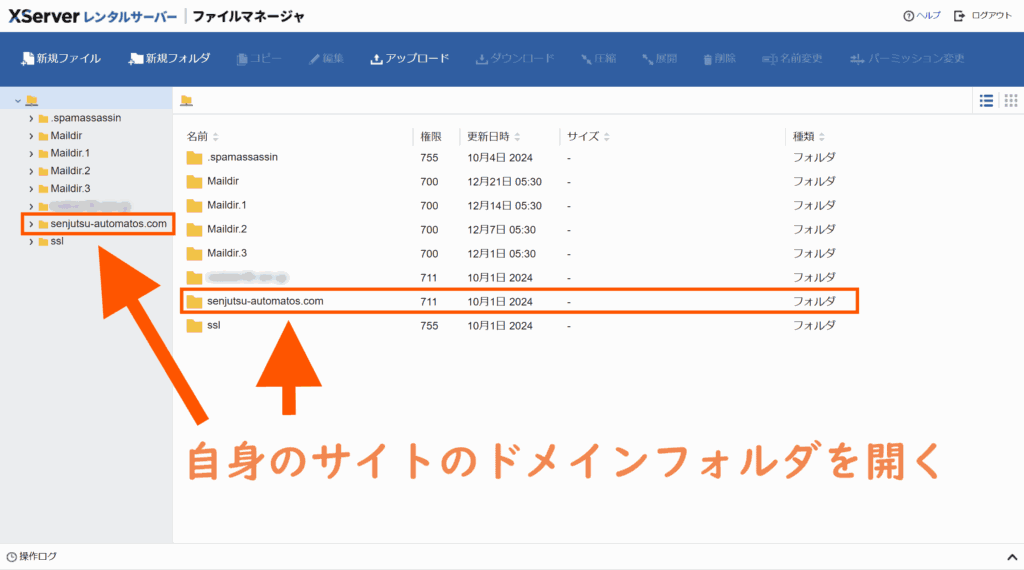Image resolution: width=1024 pixels, height=570 pixels.
Task: Click the Logout (ログアウト) link
Action: (x=982, y=16)
